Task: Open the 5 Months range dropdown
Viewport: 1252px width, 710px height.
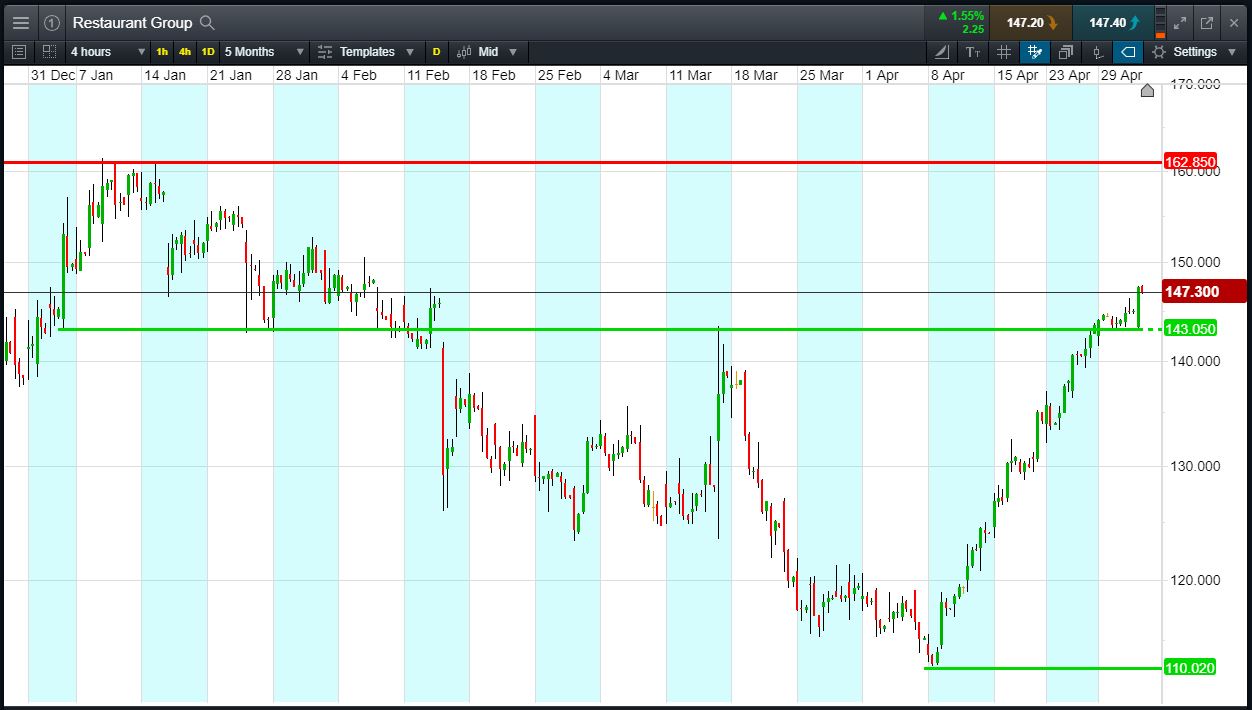Action: pyautogui.click(x=265, y=52)
